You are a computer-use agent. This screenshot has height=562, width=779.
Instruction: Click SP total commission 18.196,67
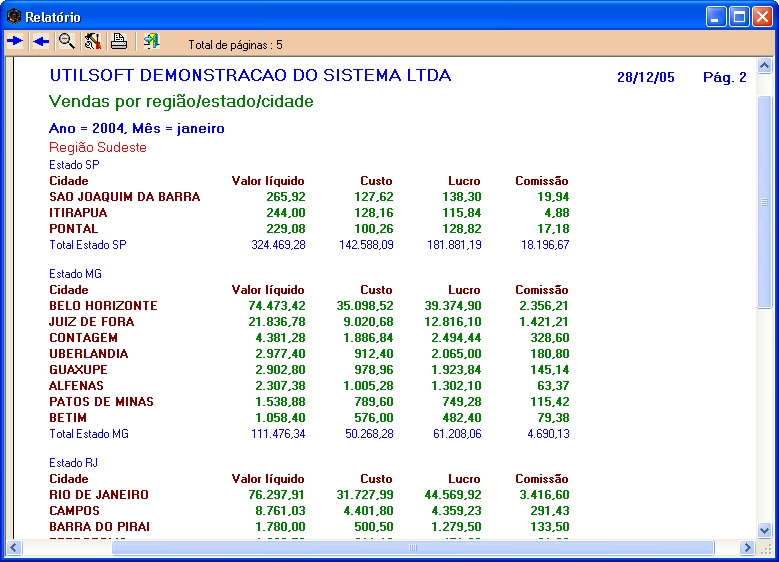(545, 245)
